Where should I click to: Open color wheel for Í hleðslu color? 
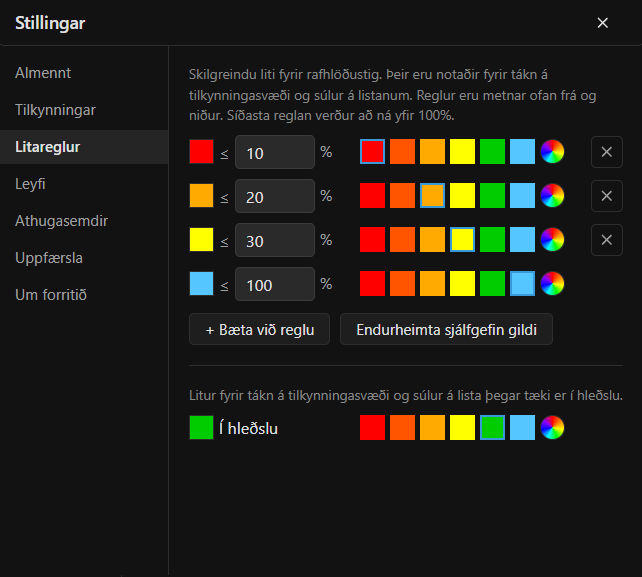click(552, 428)
